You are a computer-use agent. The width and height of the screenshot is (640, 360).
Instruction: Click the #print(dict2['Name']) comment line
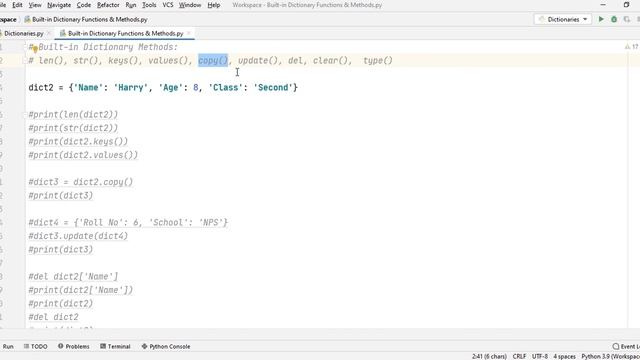[x=81, y=290]
